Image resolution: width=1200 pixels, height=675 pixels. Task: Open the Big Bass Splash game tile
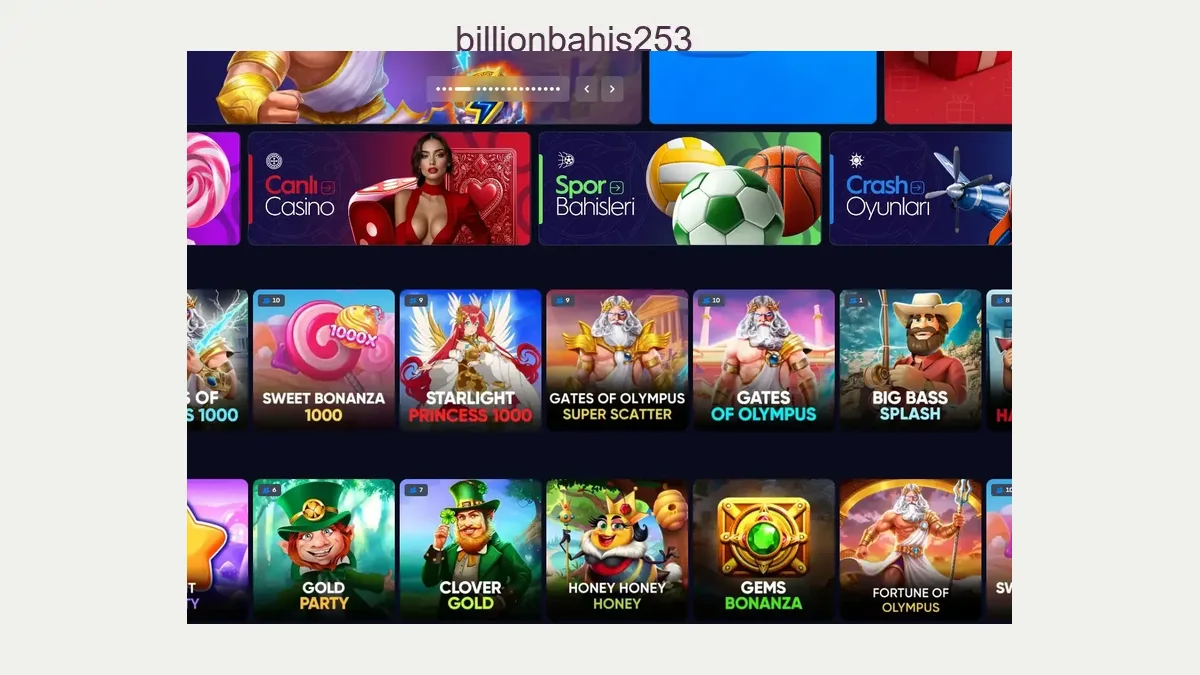click(x=910, y=360)
